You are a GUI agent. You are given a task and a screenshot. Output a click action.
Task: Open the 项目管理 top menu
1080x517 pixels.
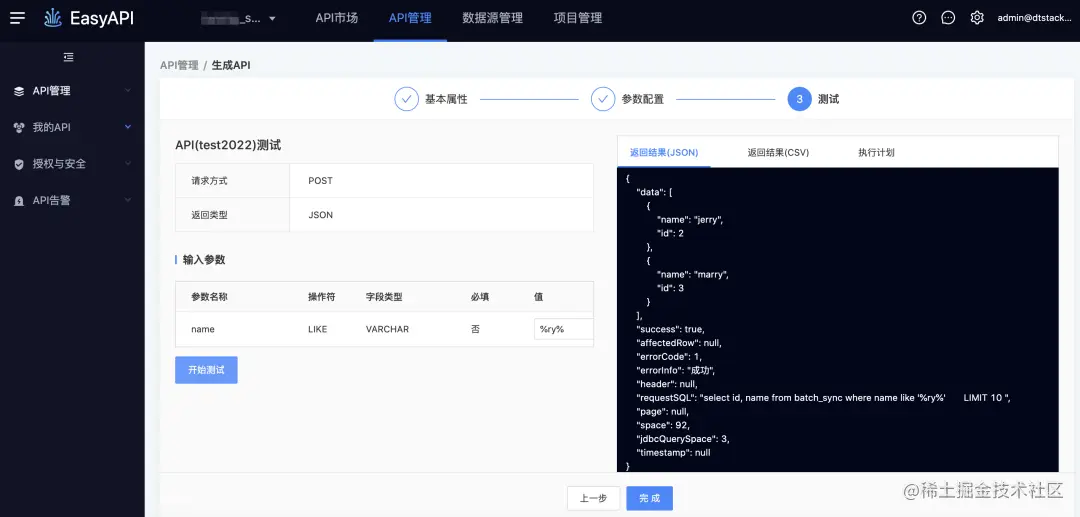coord(578,19)
